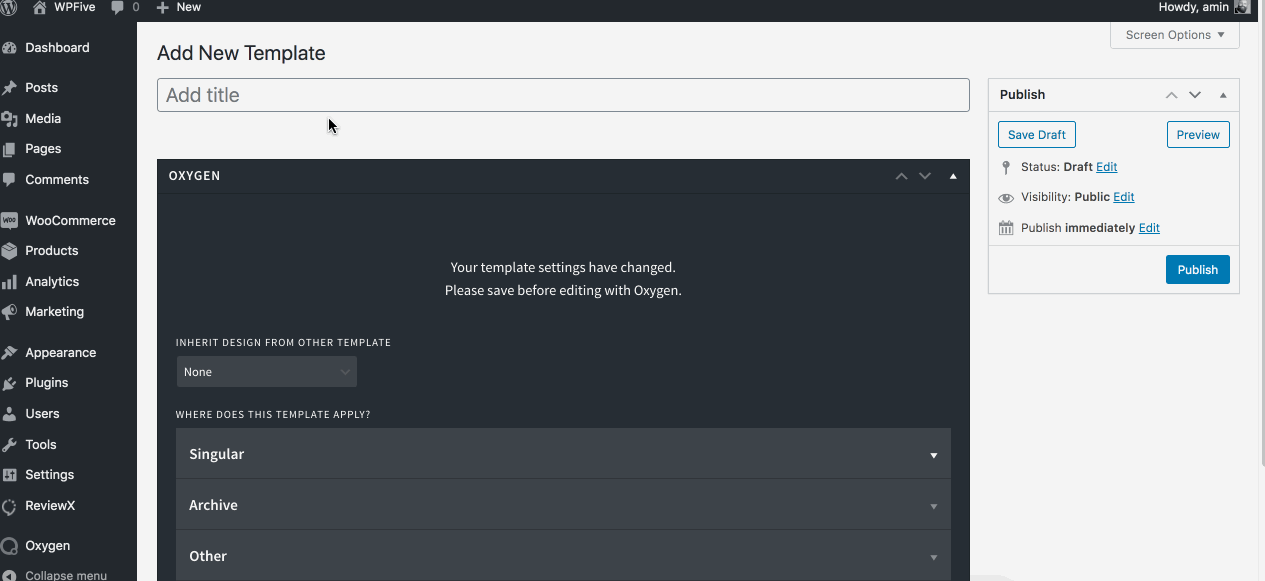Image resolution: width=1265 pixels, height=581 pixels.
Task: Click the Marketing megaphone icon
Action: (10, 312)
